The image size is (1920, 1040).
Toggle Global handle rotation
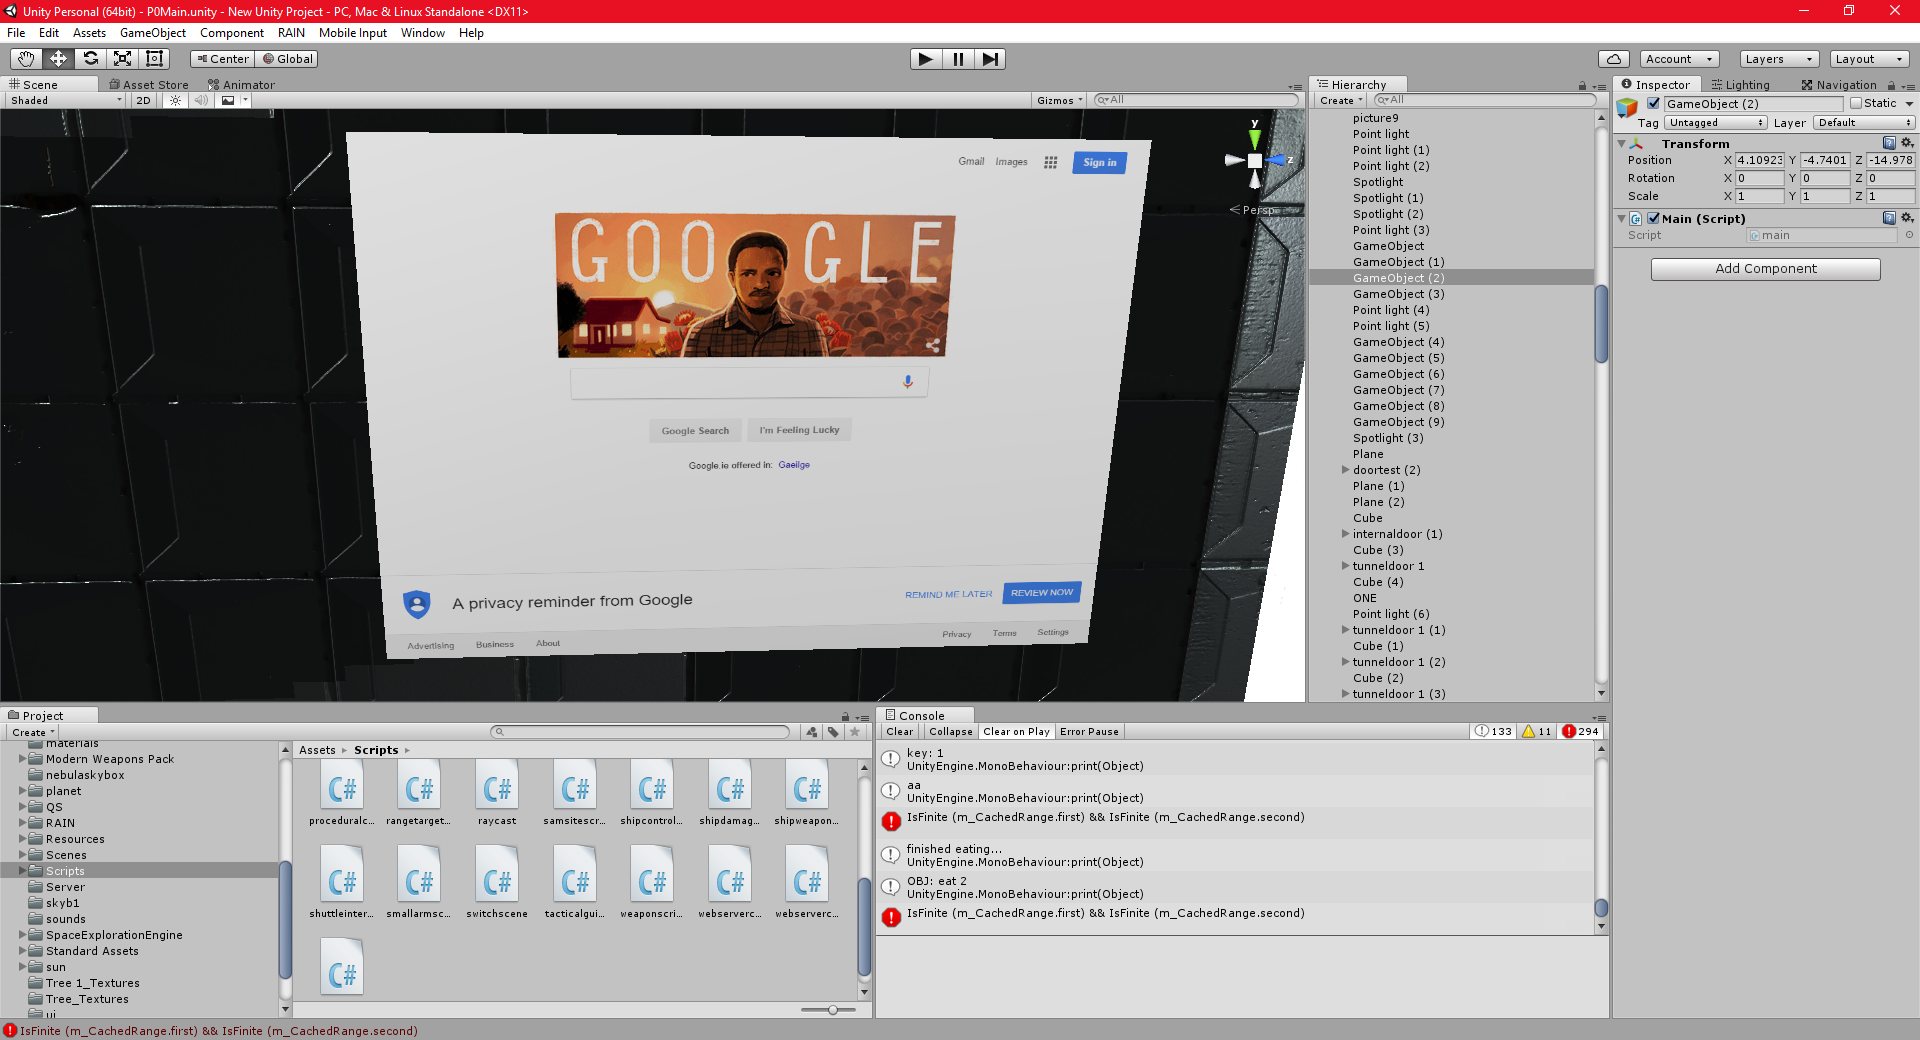(287, 59)
